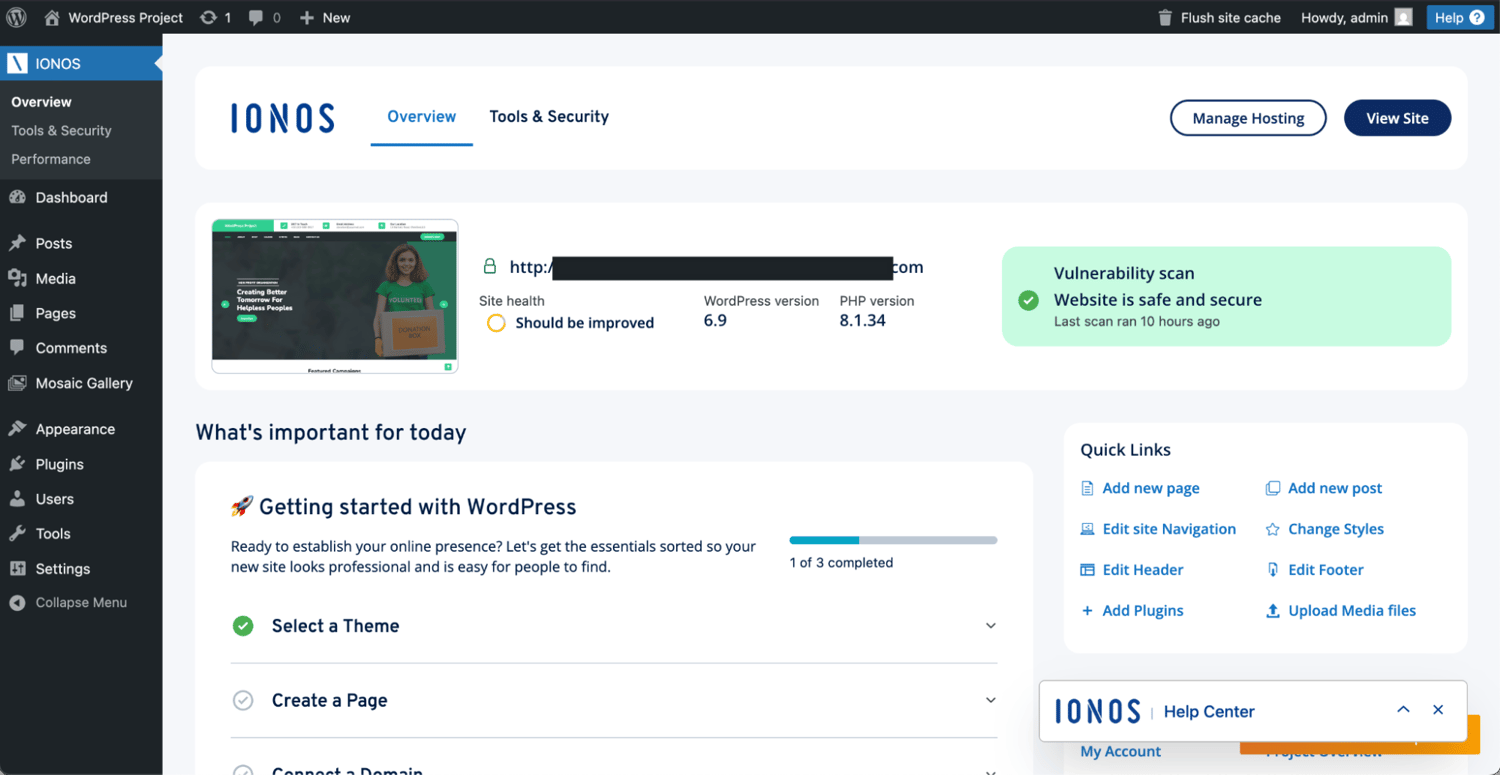The image size is (1500, 775).
Task: Click the IONOS logo icon in sidebar
Action: pos(17,63)
